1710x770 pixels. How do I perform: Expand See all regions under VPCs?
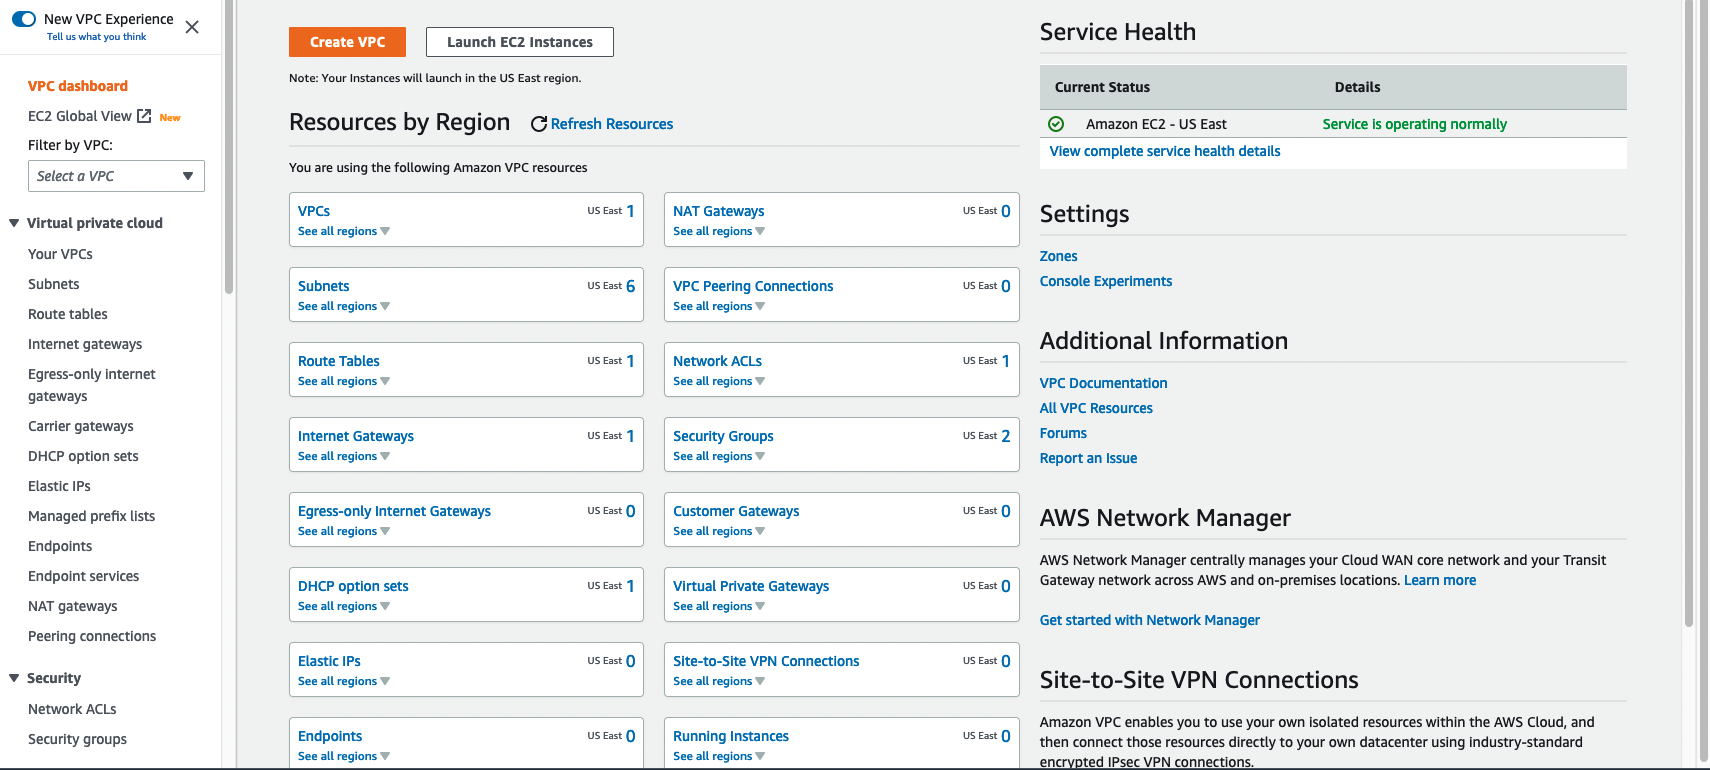click(x=343, y=231)
